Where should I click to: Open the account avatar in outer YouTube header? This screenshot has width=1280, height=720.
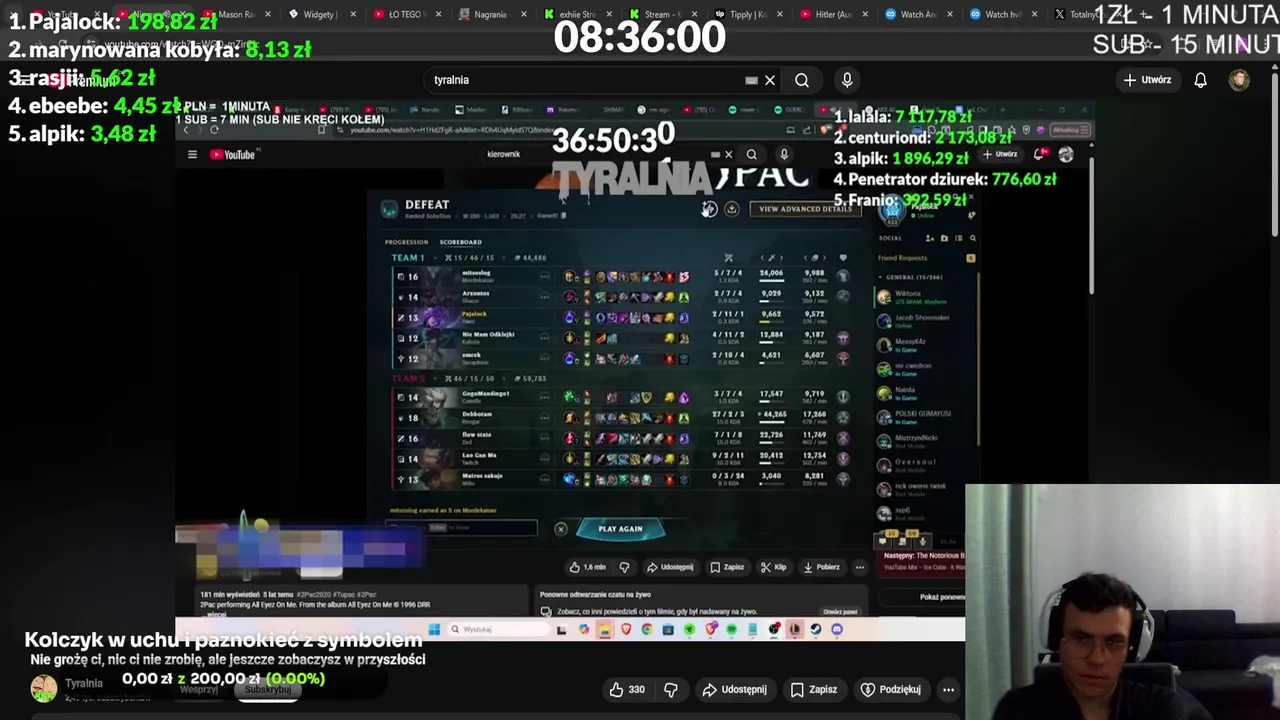pos(1239,80)
